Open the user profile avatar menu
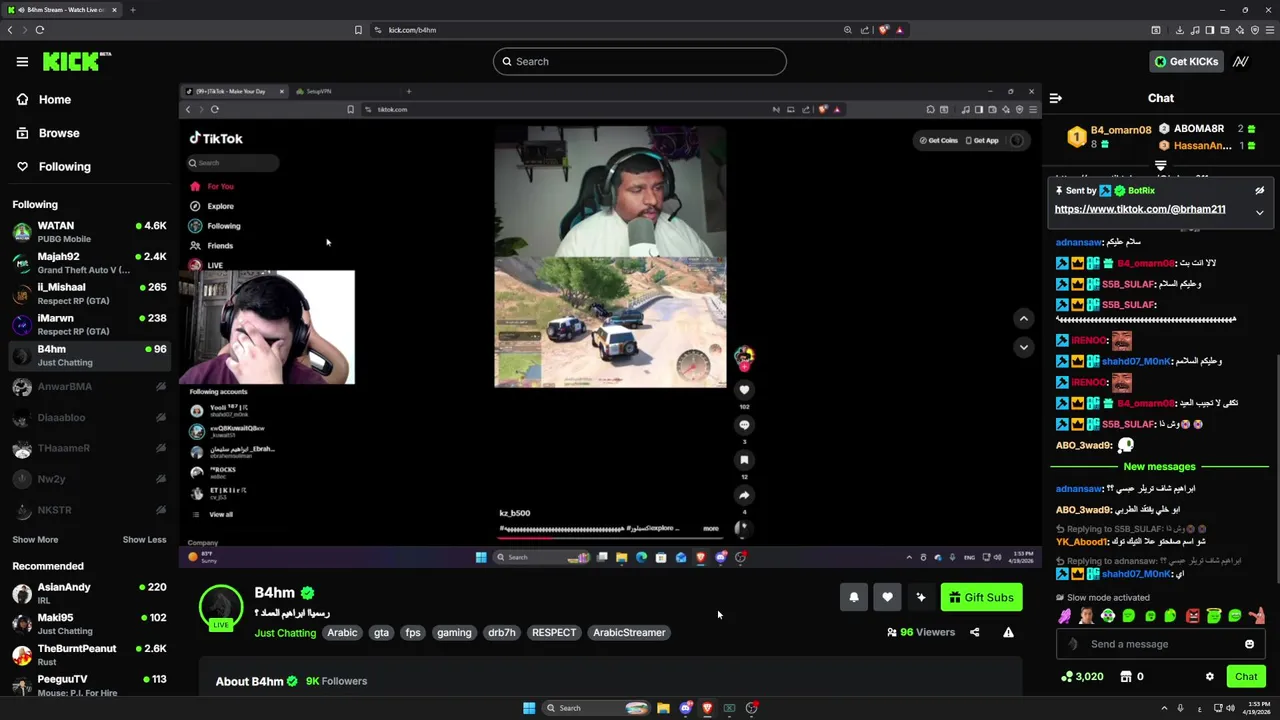The width and height of the screenshot is (1280, 720). tap(1241, 62)
